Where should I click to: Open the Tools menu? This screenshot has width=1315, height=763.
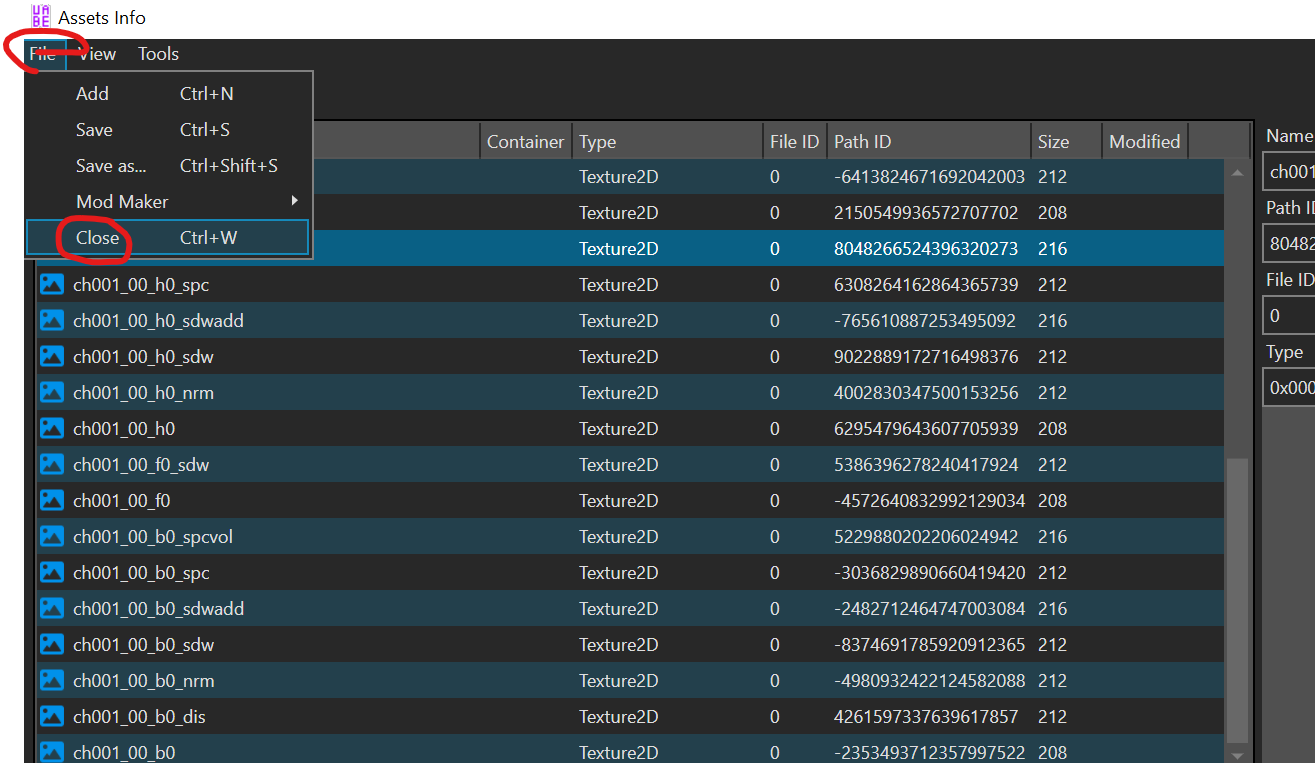tap(158, 54)
